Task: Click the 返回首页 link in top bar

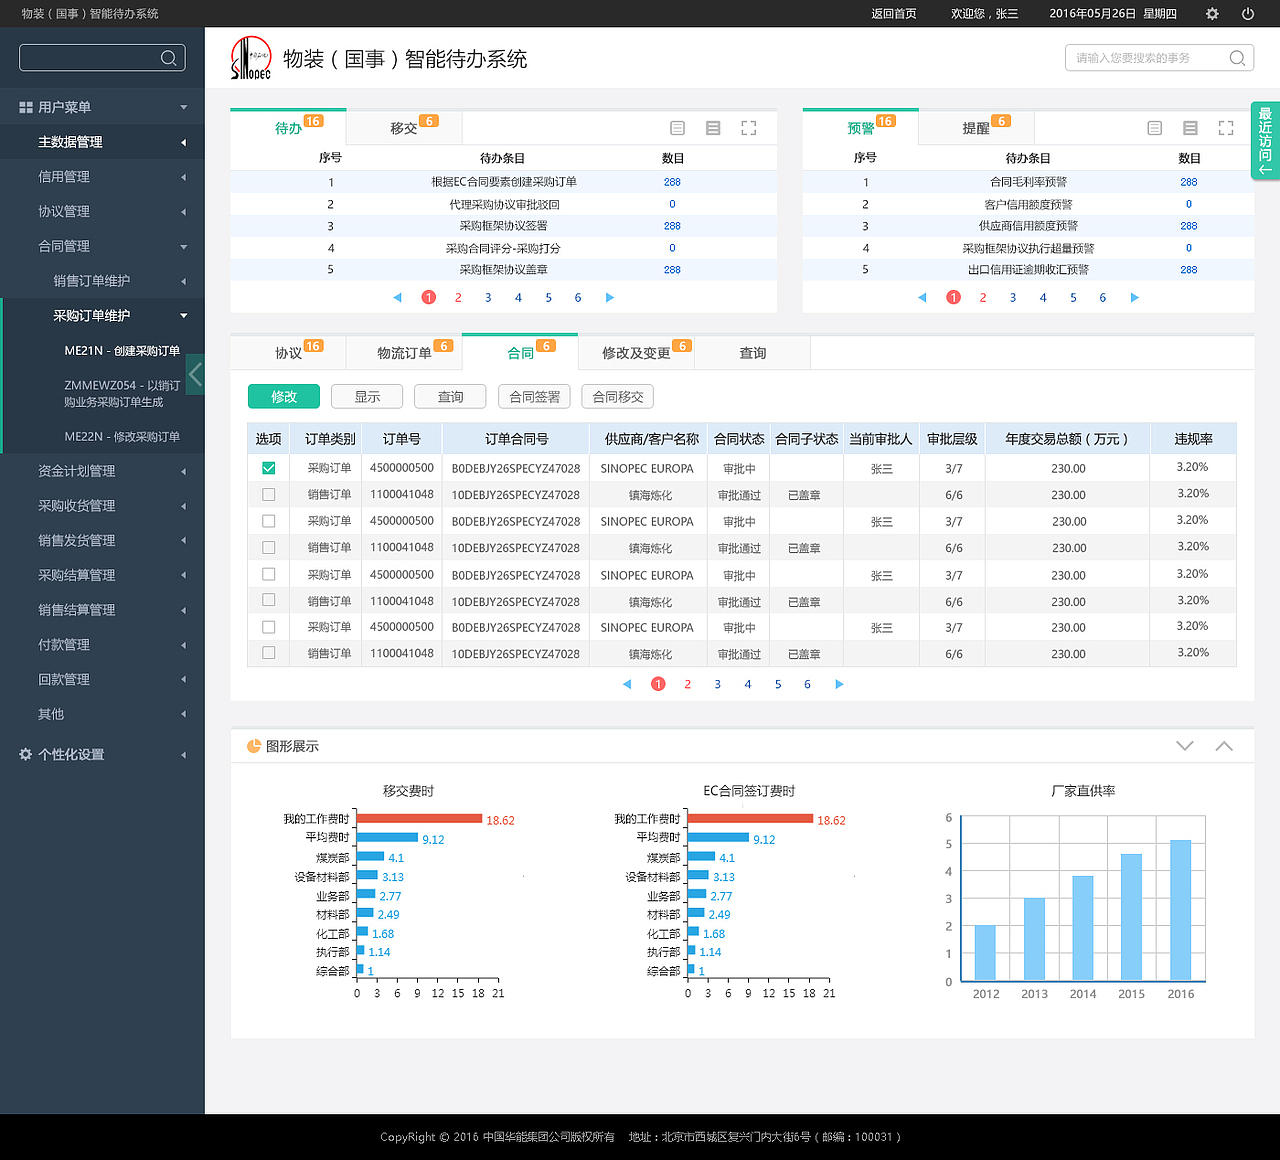Action: (x=893, y=14)
